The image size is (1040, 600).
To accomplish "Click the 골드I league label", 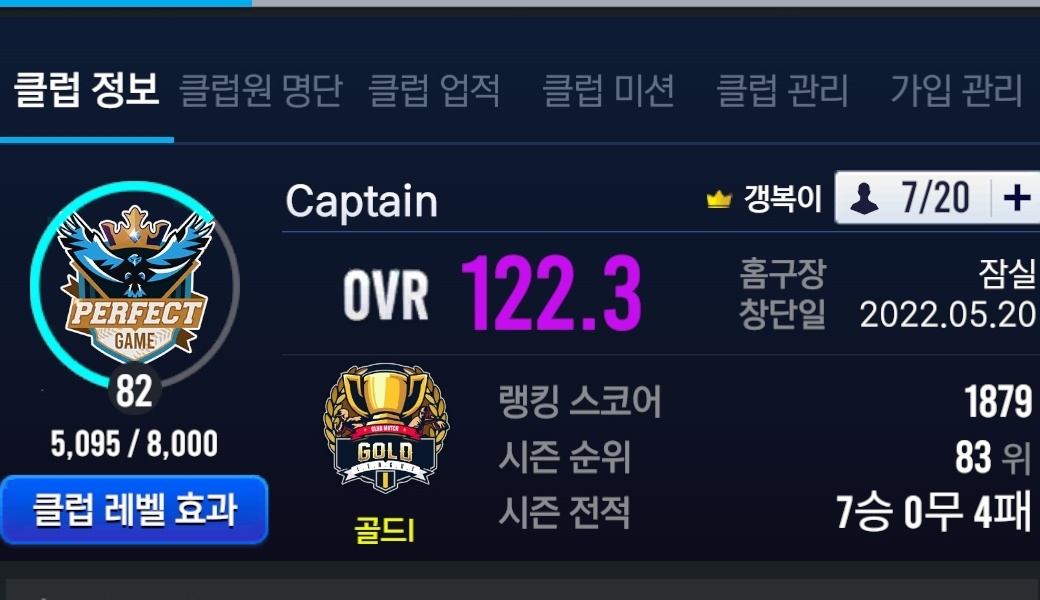I will [385, 530].
